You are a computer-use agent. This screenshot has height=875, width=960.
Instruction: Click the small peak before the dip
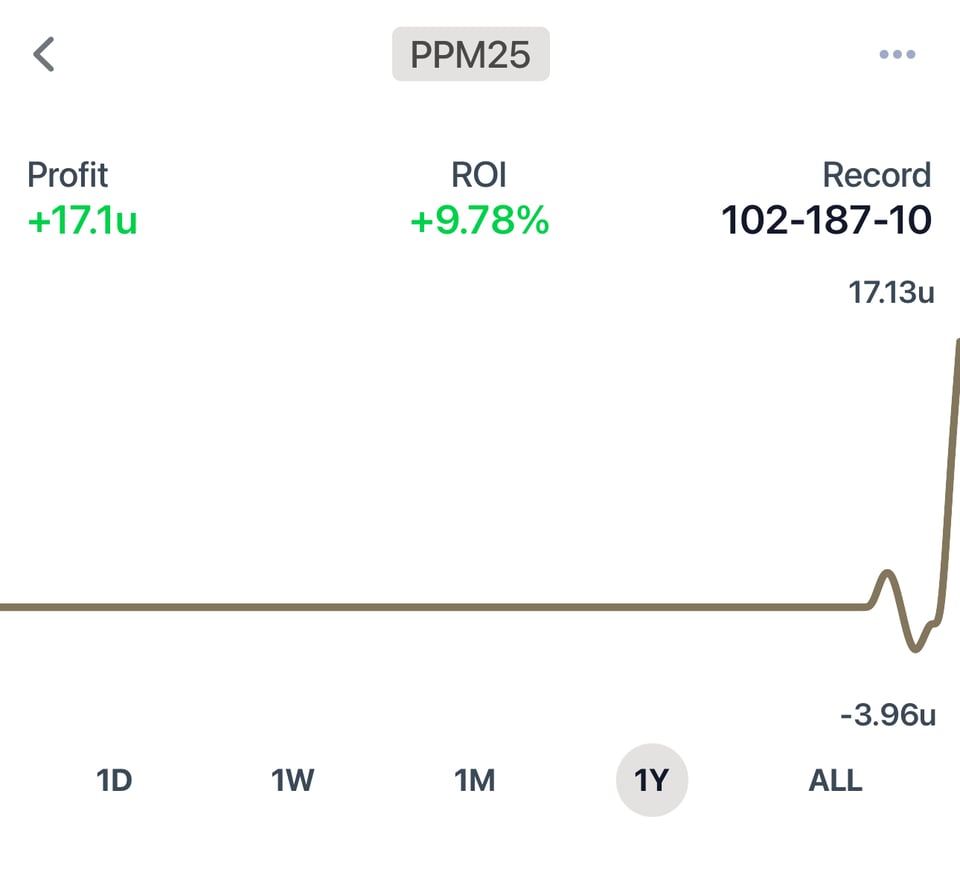point(886,573)
